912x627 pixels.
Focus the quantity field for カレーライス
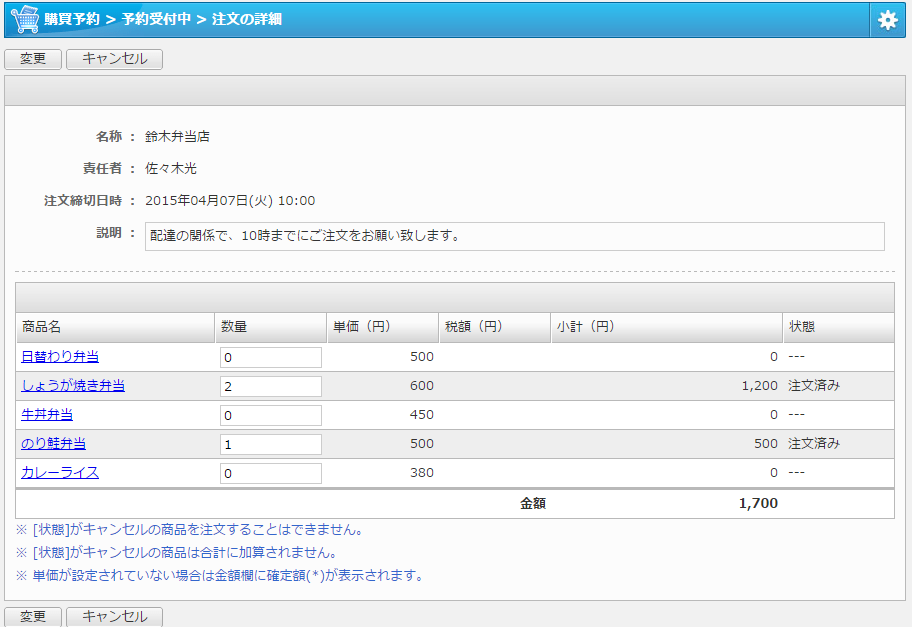click(x=270, y=473)
